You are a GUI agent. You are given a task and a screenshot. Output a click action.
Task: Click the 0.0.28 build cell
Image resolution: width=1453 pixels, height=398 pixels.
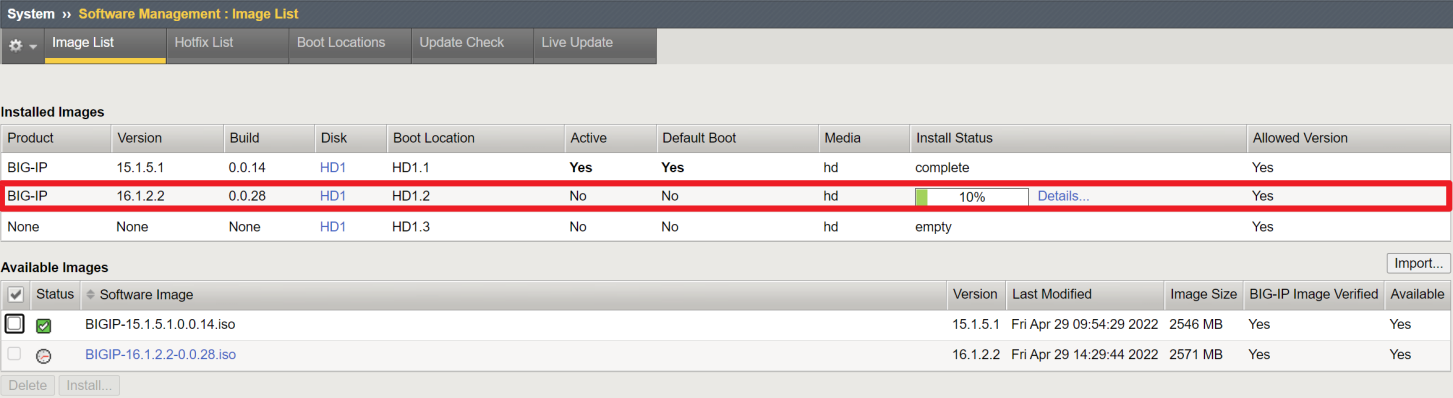click(x=247, y=196)
